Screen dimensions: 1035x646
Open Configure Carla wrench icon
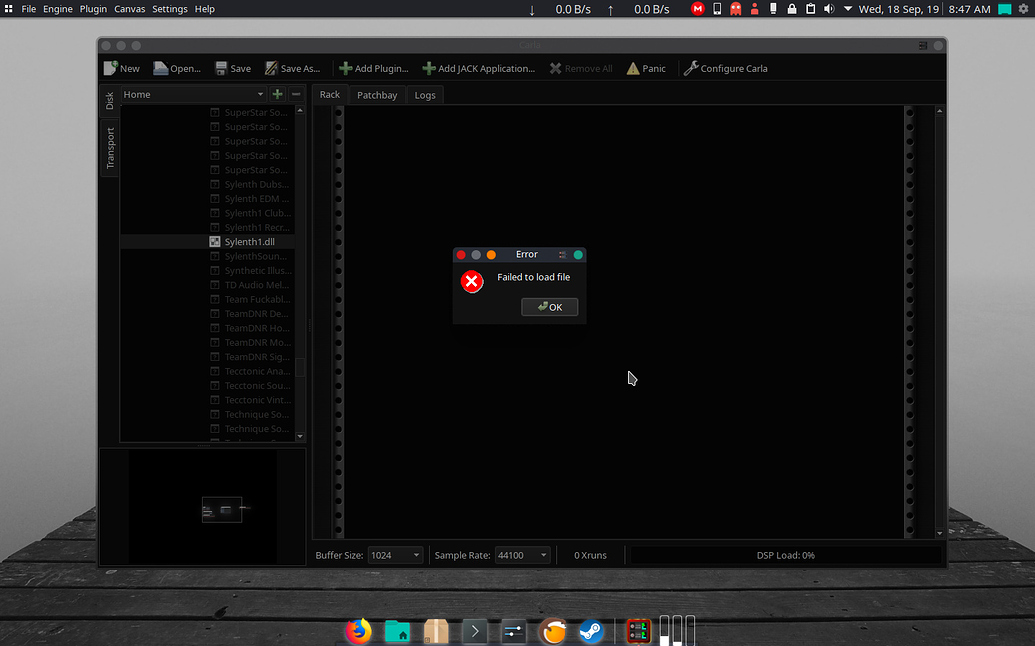(690, 68)
